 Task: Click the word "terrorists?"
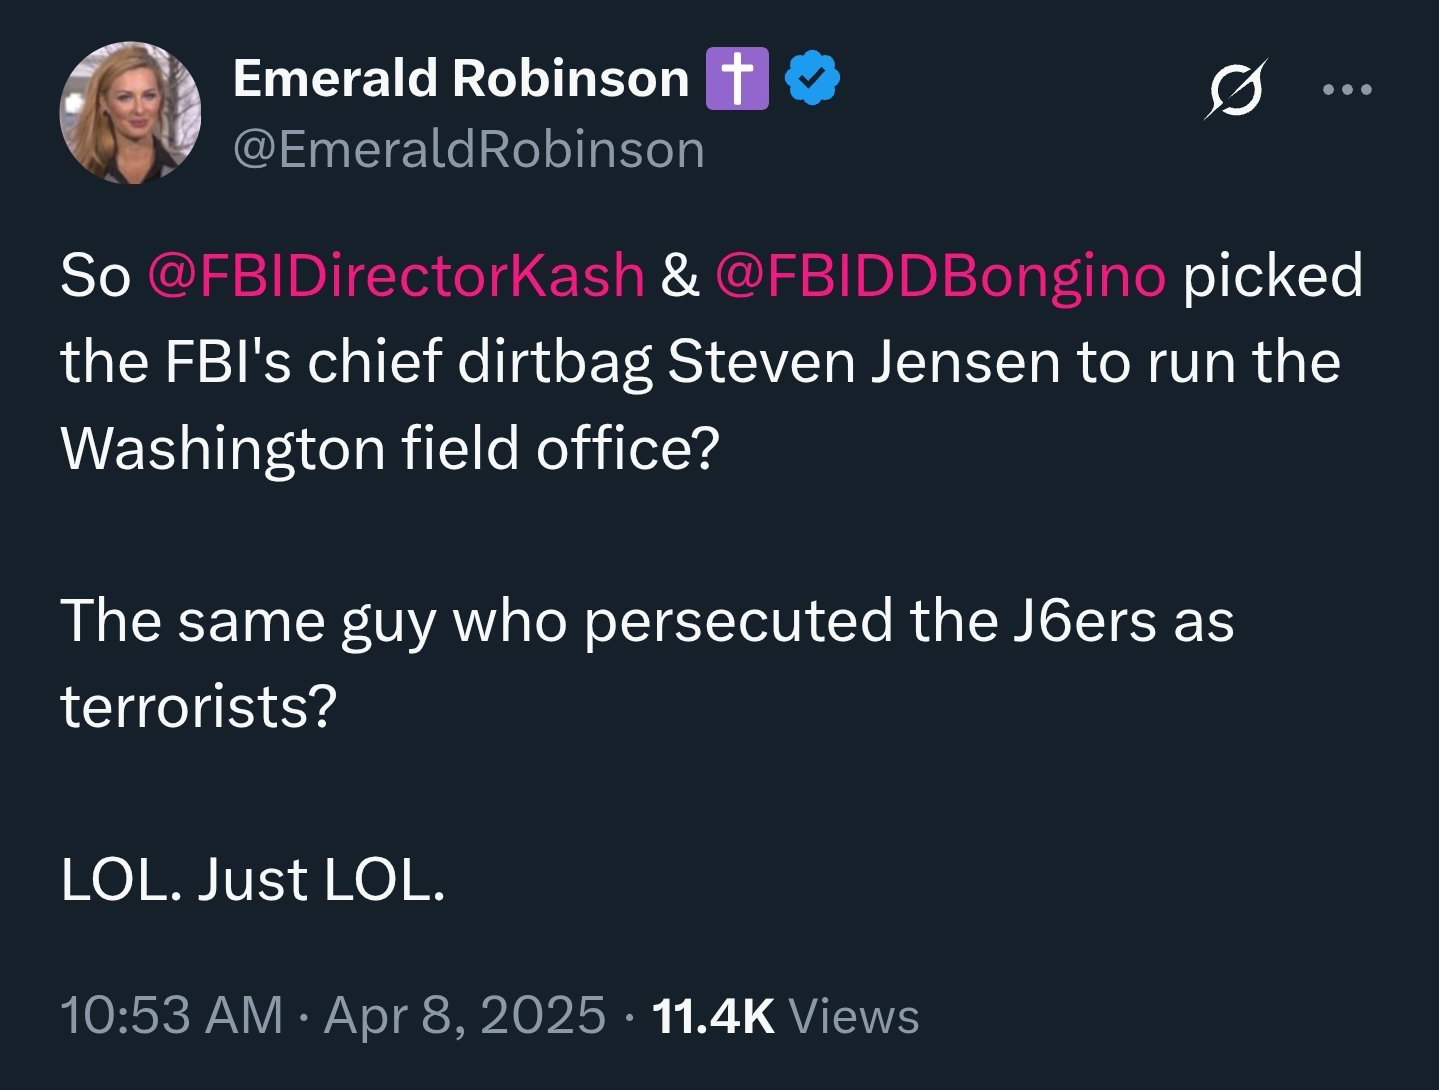pyautogui.click(x=198, y=707)
